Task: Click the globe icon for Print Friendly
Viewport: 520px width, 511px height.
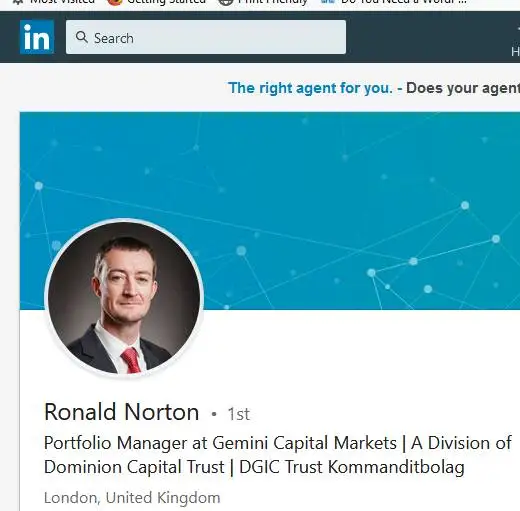Action: [225, 2]
